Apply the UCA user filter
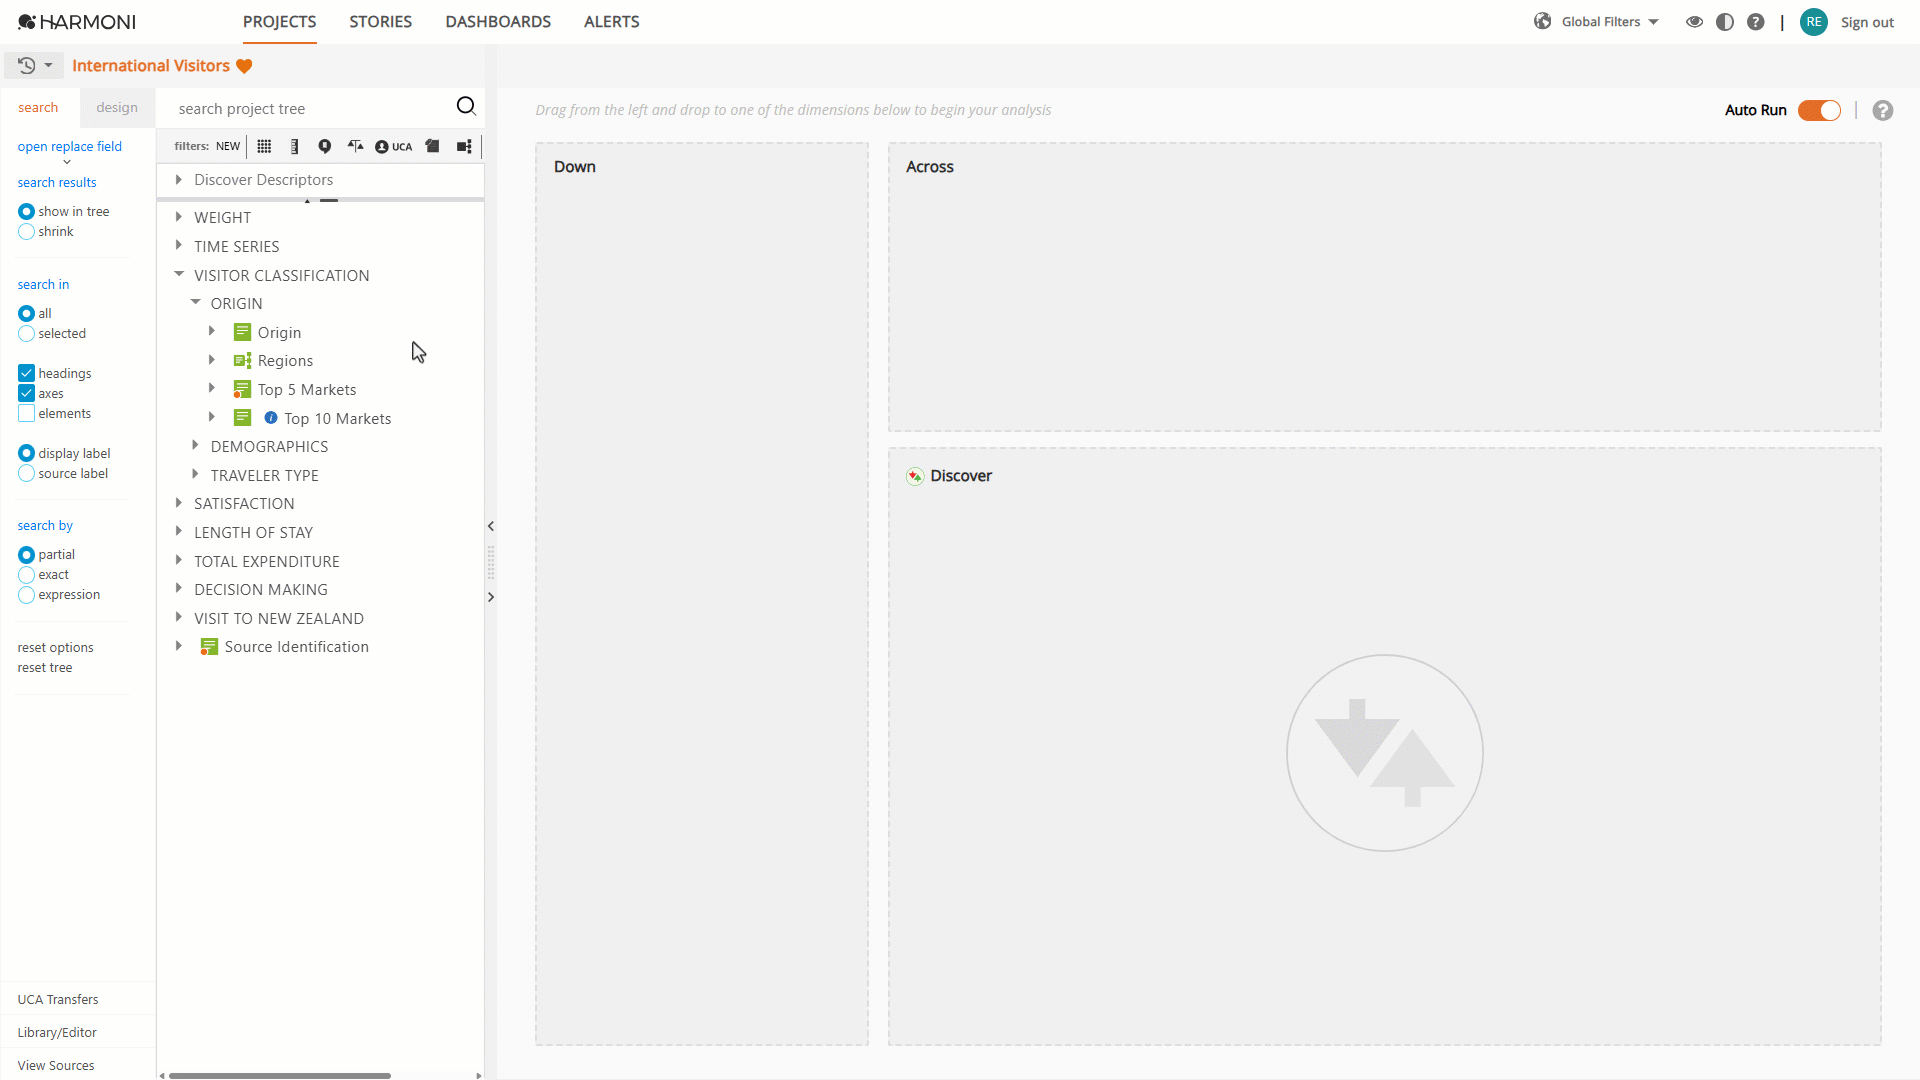1920x1080 pixels. [393, 147]
